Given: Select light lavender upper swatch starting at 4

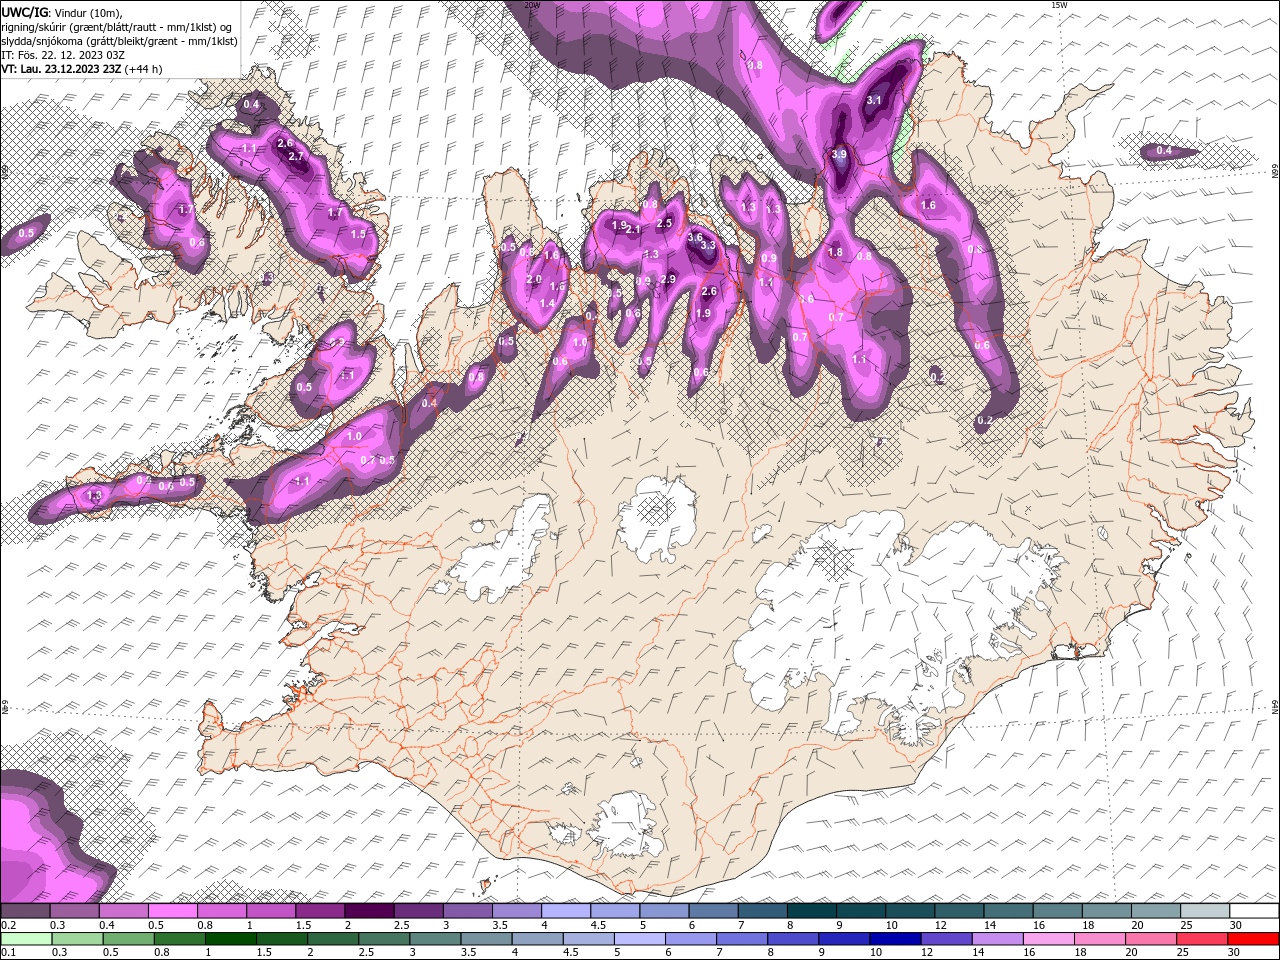Looking at the screenshot, I should click(x=567, y=911).
